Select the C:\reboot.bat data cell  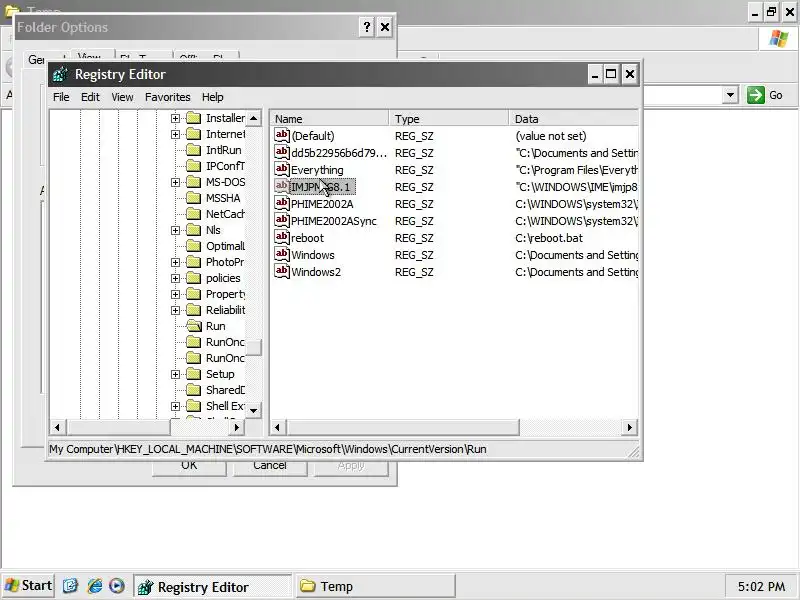point(548,238)
